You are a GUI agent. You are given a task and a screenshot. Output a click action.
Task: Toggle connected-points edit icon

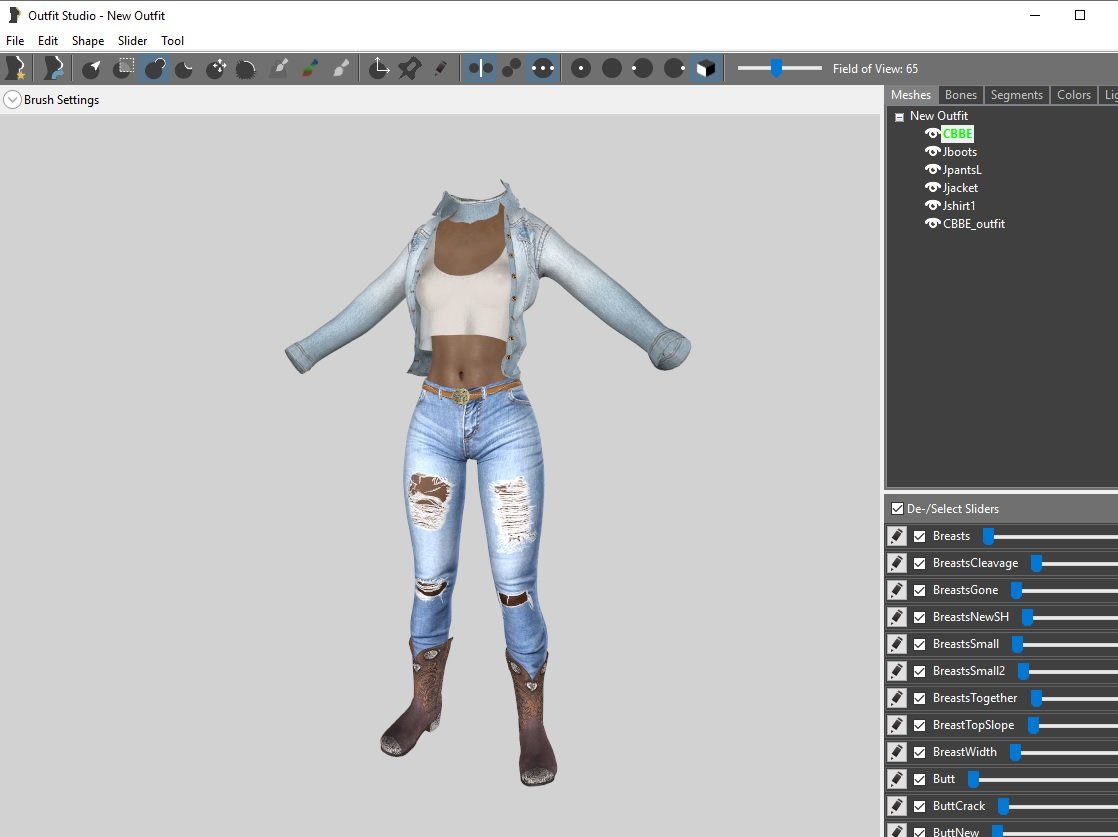click(511, 68)
